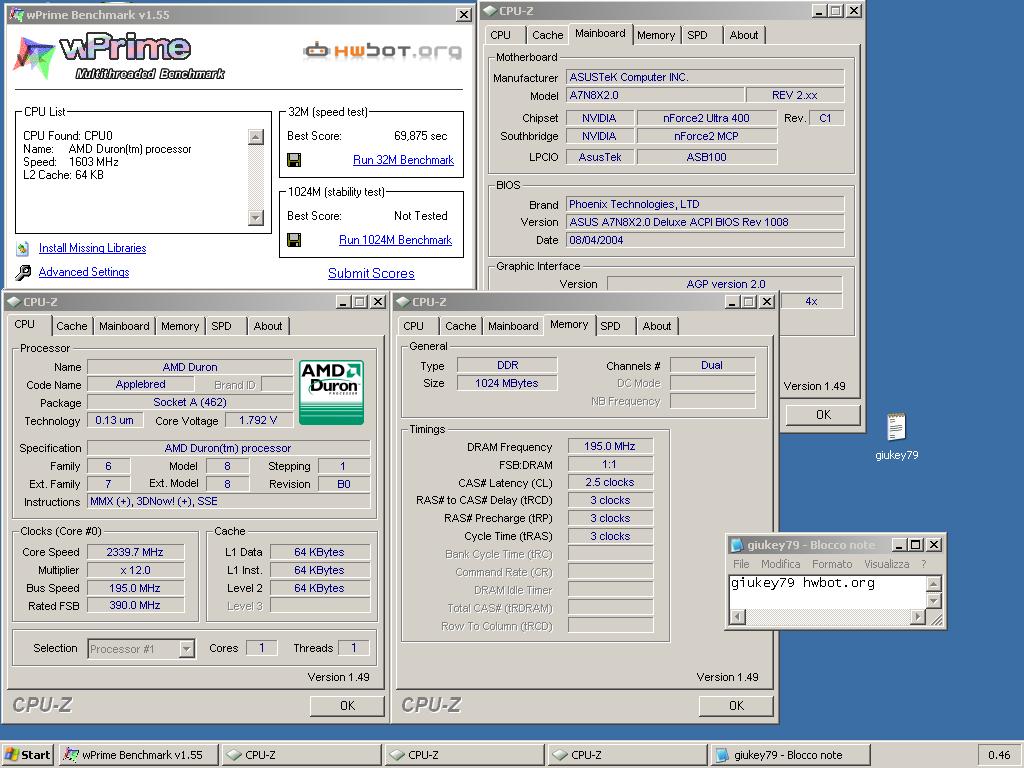Click the floppy save icon for the 1024M score
The height and width of the screenshot is (768, 1024).
(294, 240)
